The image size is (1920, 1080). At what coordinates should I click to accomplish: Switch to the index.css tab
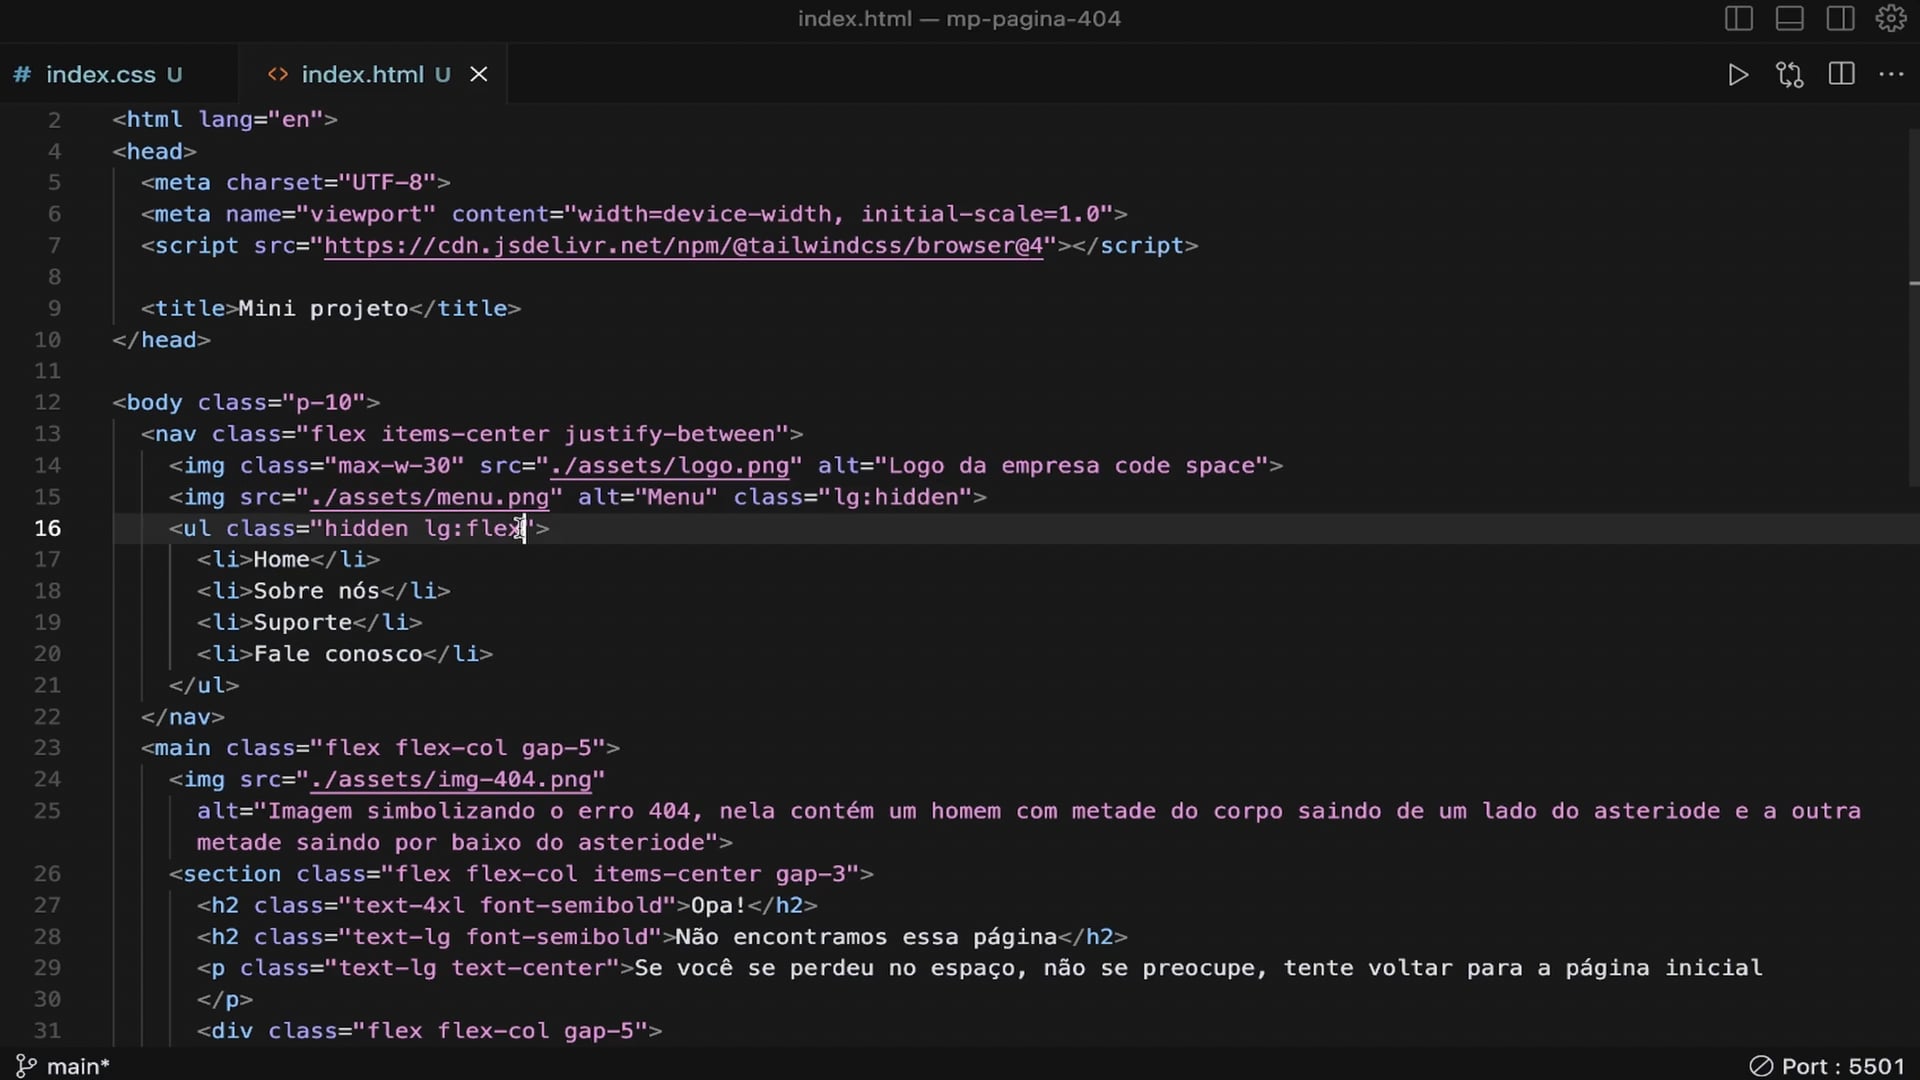click(x=100, y=75)
